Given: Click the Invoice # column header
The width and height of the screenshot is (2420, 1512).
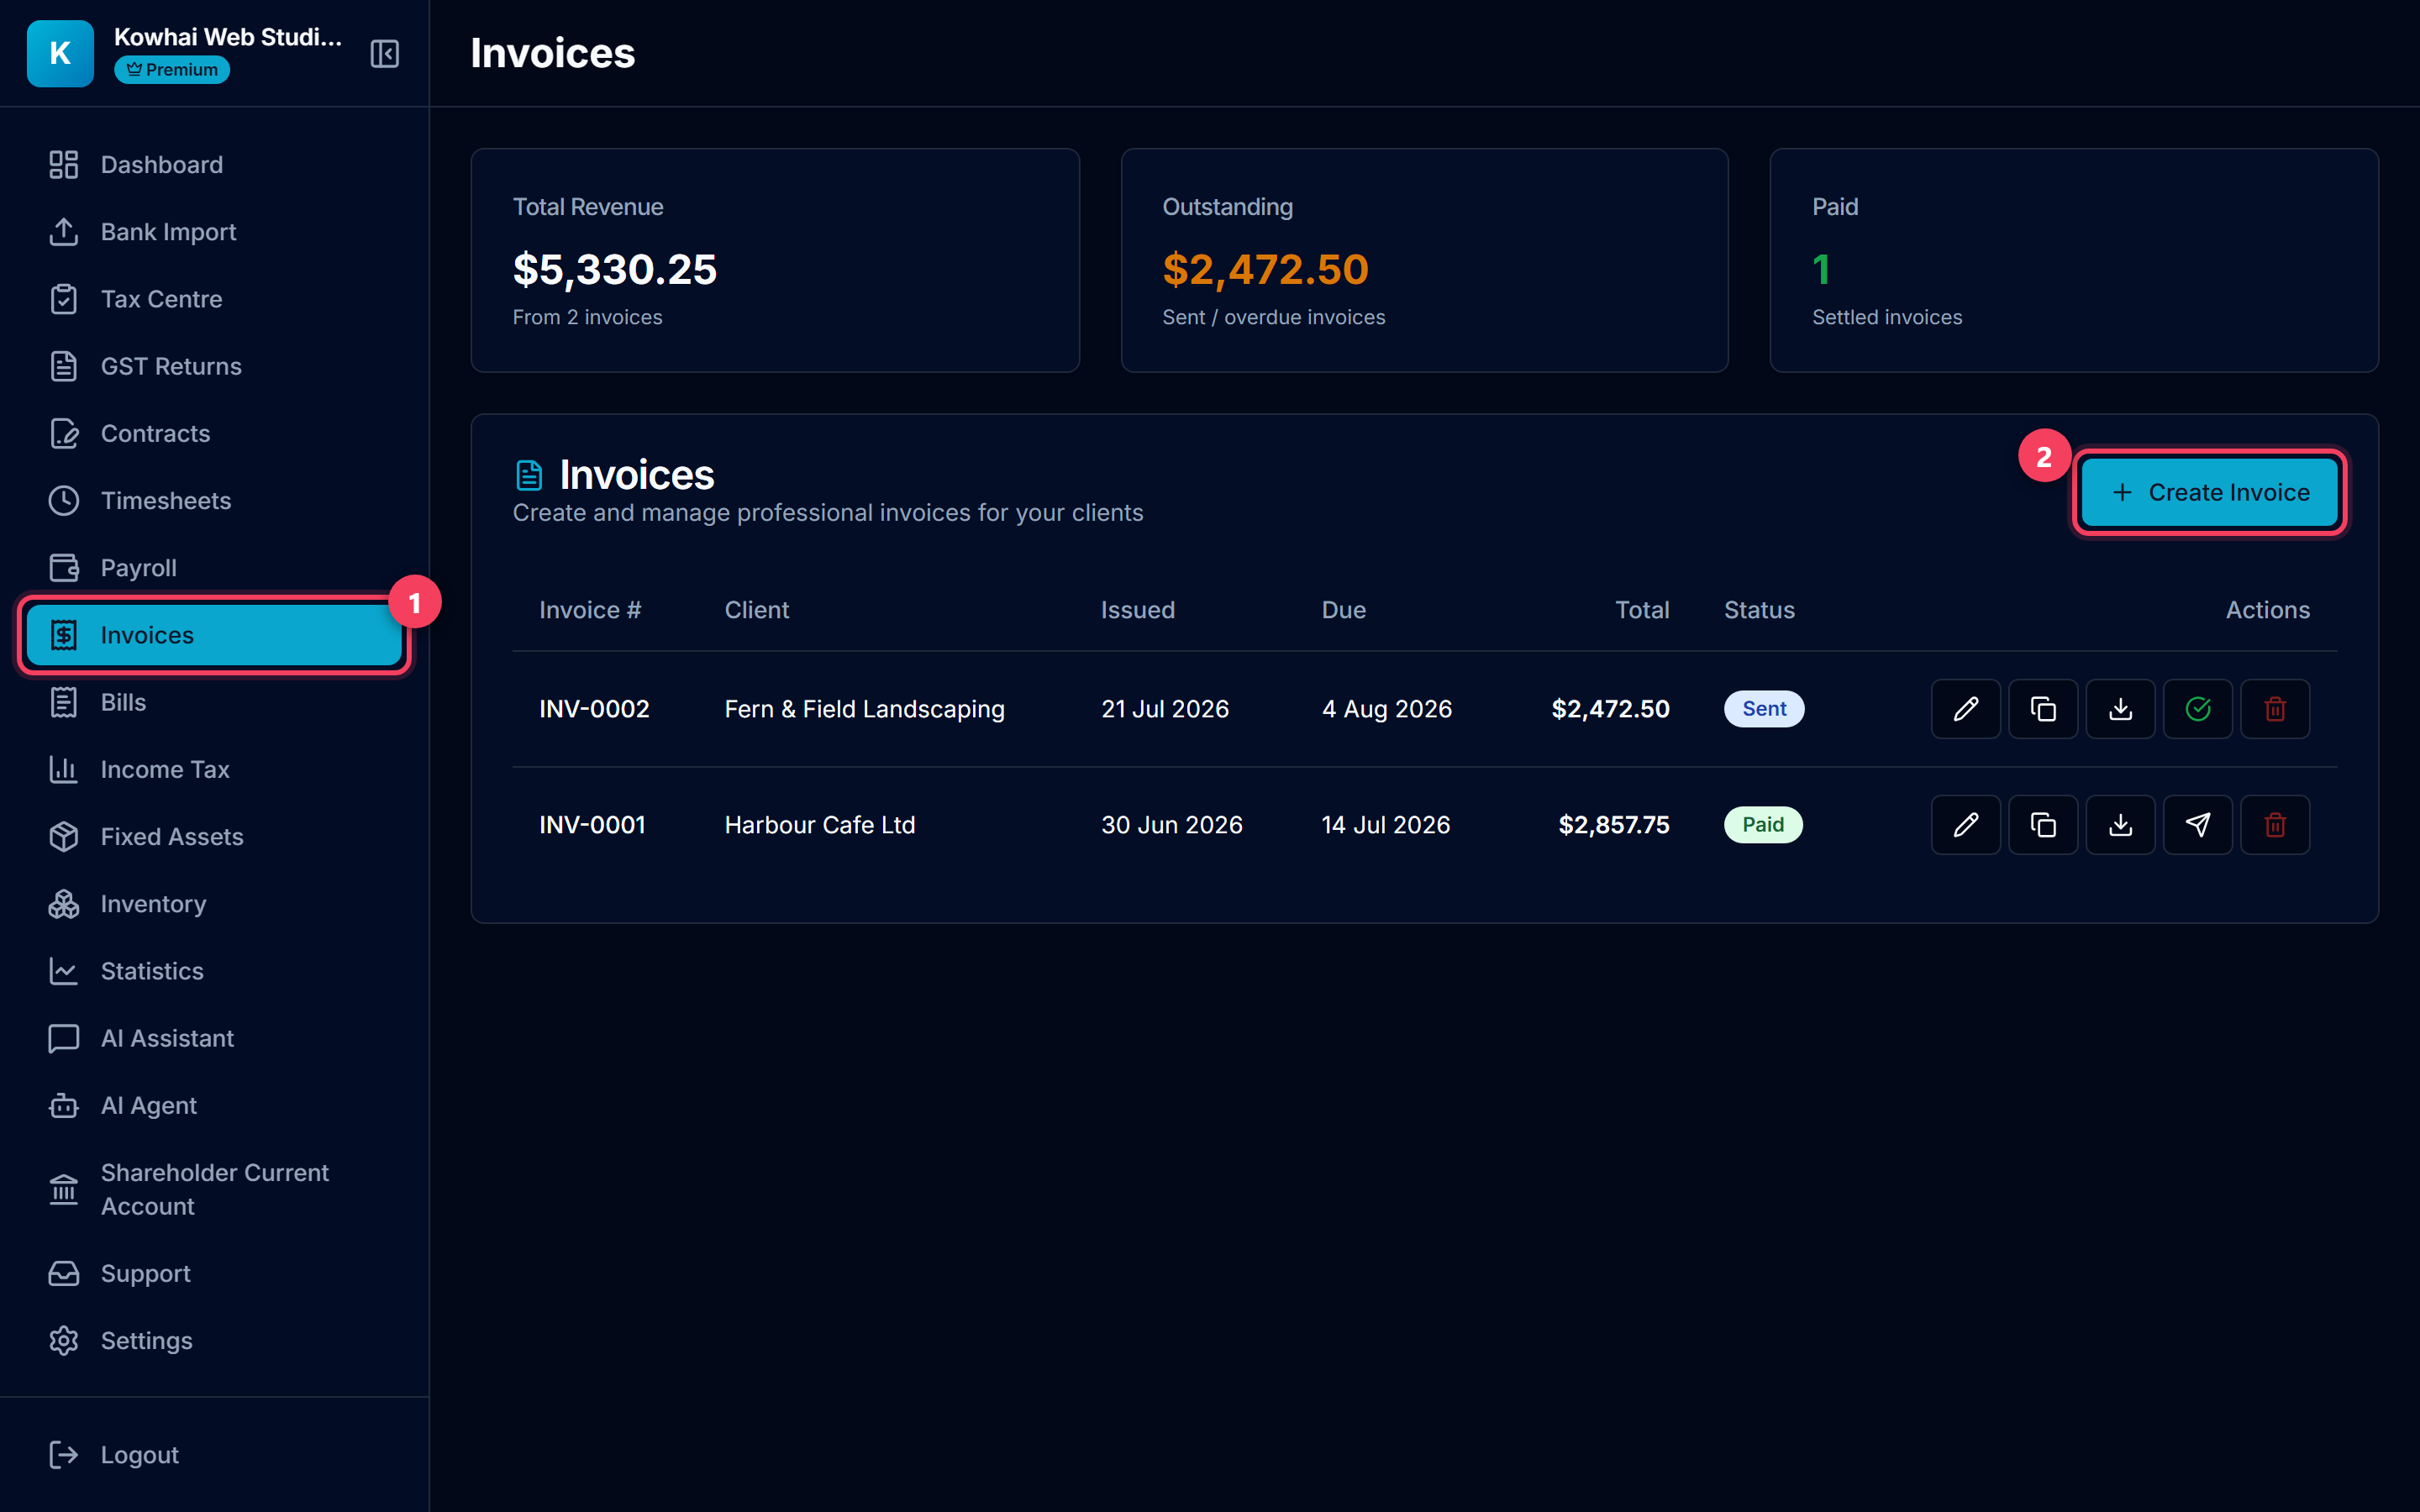Looking at the screenshot, I should point(590,610).
